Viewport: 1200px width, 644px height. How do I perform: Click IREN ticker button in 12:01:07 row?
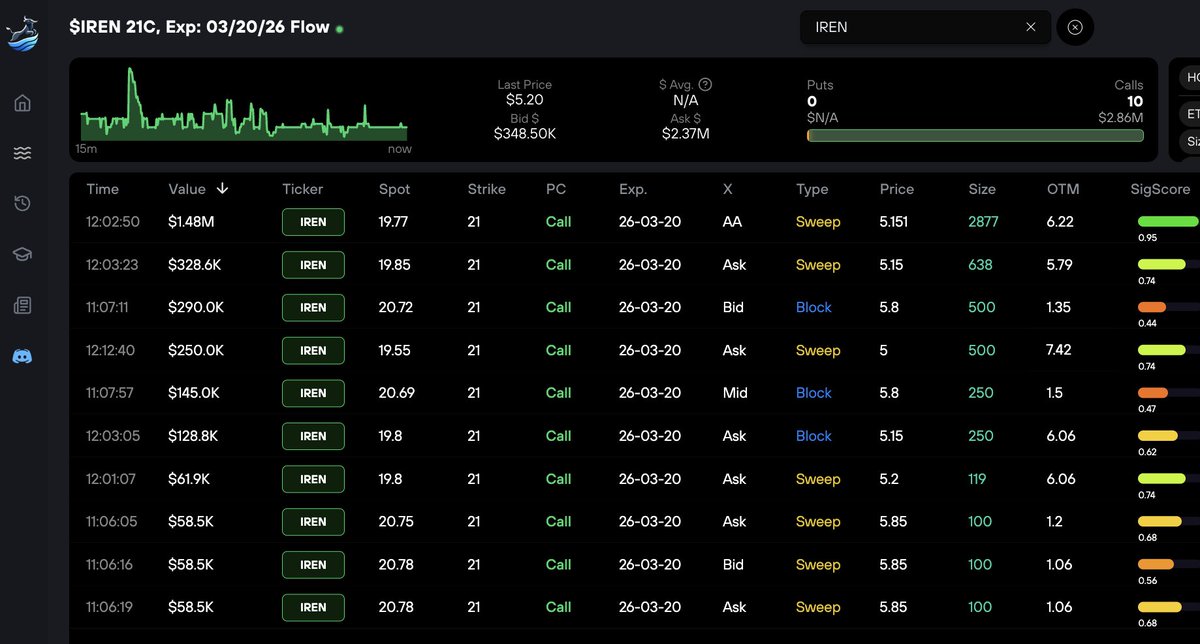pyautogui.click(x=313, y=479)
